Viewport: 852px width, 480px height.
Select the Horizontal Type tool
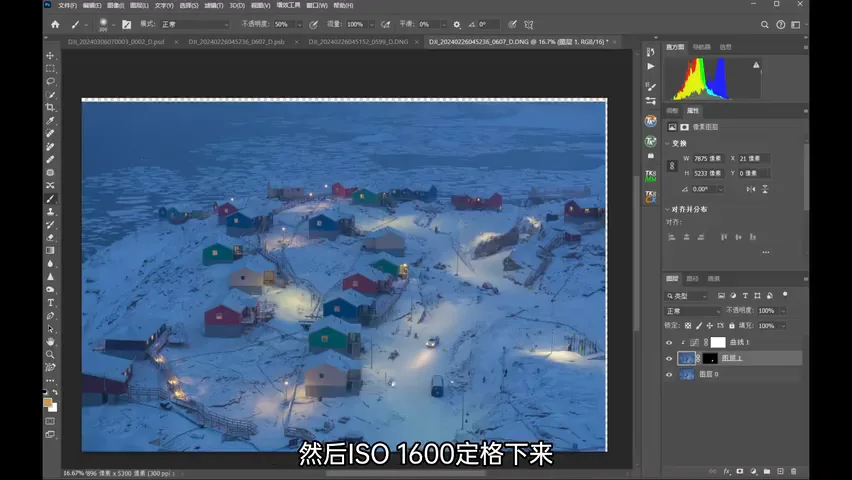[x=50, y=303]
